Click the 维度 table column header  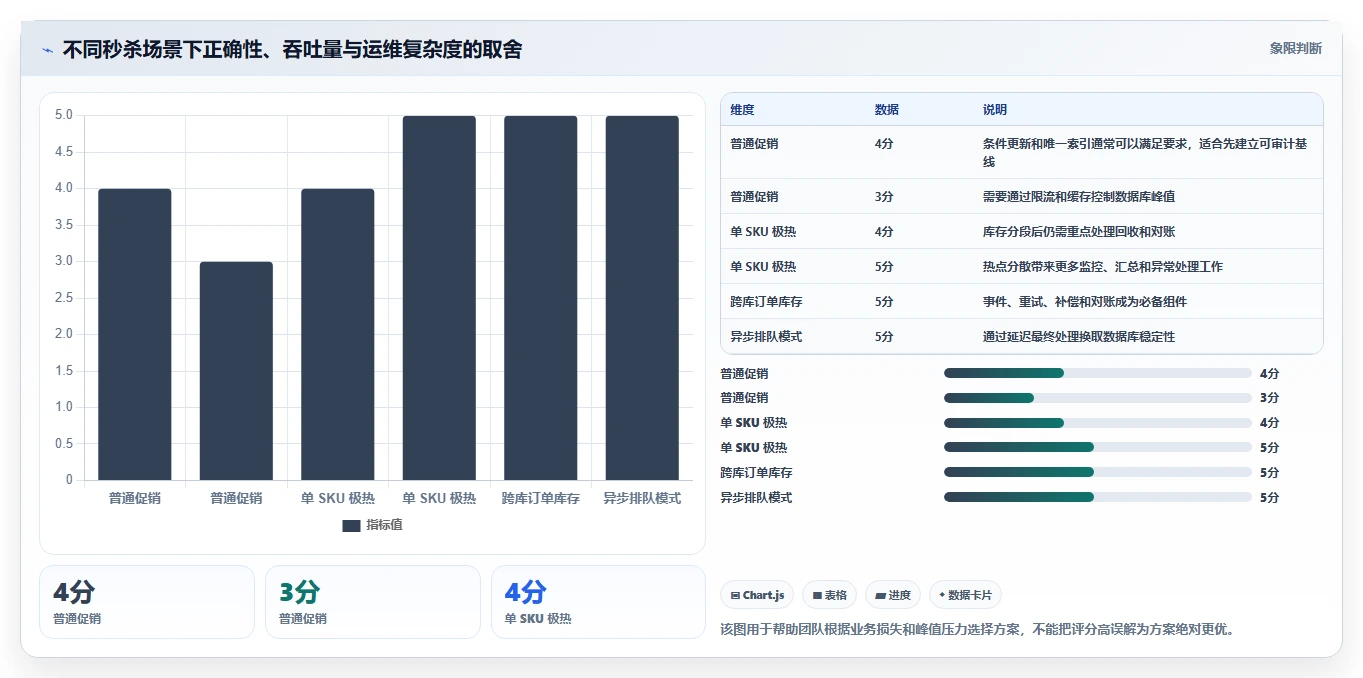pyautogui.click(x=742, y=110)
